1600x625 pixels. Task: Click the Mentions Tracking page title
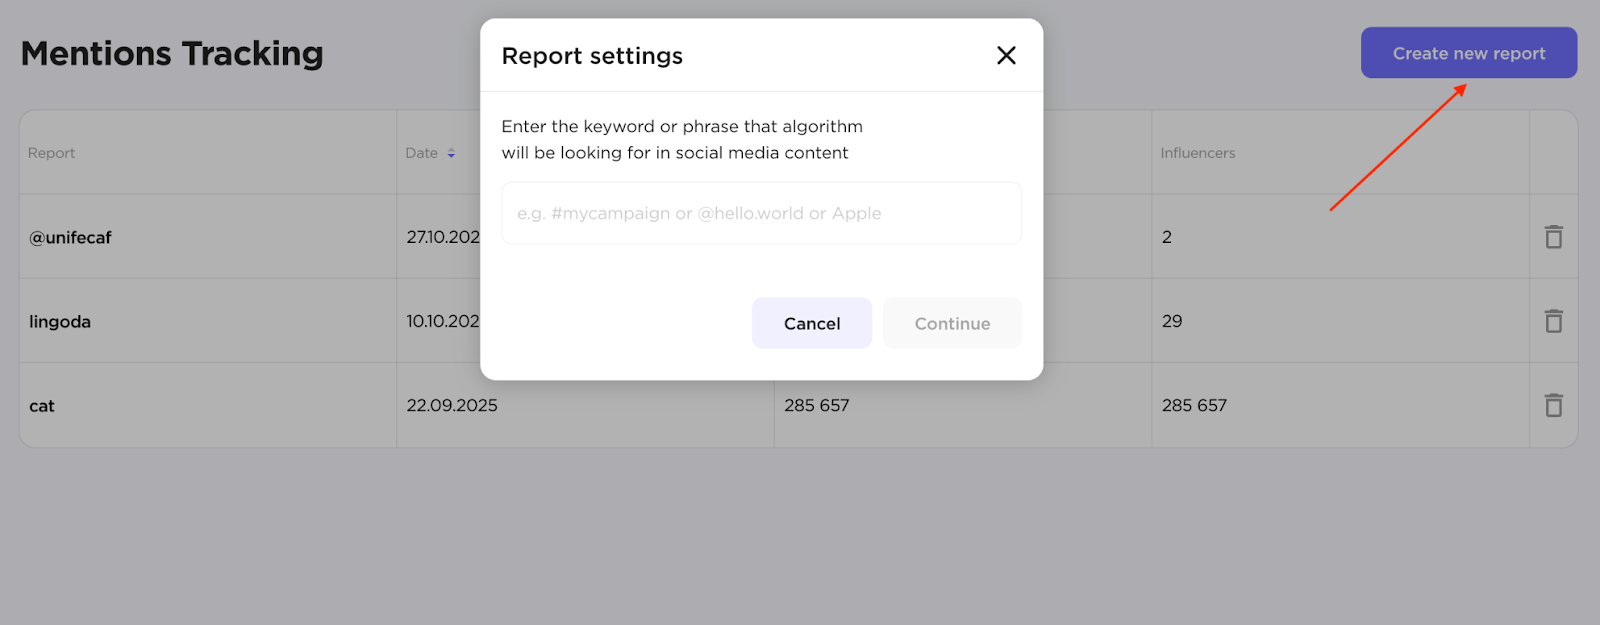click(172, 53)
